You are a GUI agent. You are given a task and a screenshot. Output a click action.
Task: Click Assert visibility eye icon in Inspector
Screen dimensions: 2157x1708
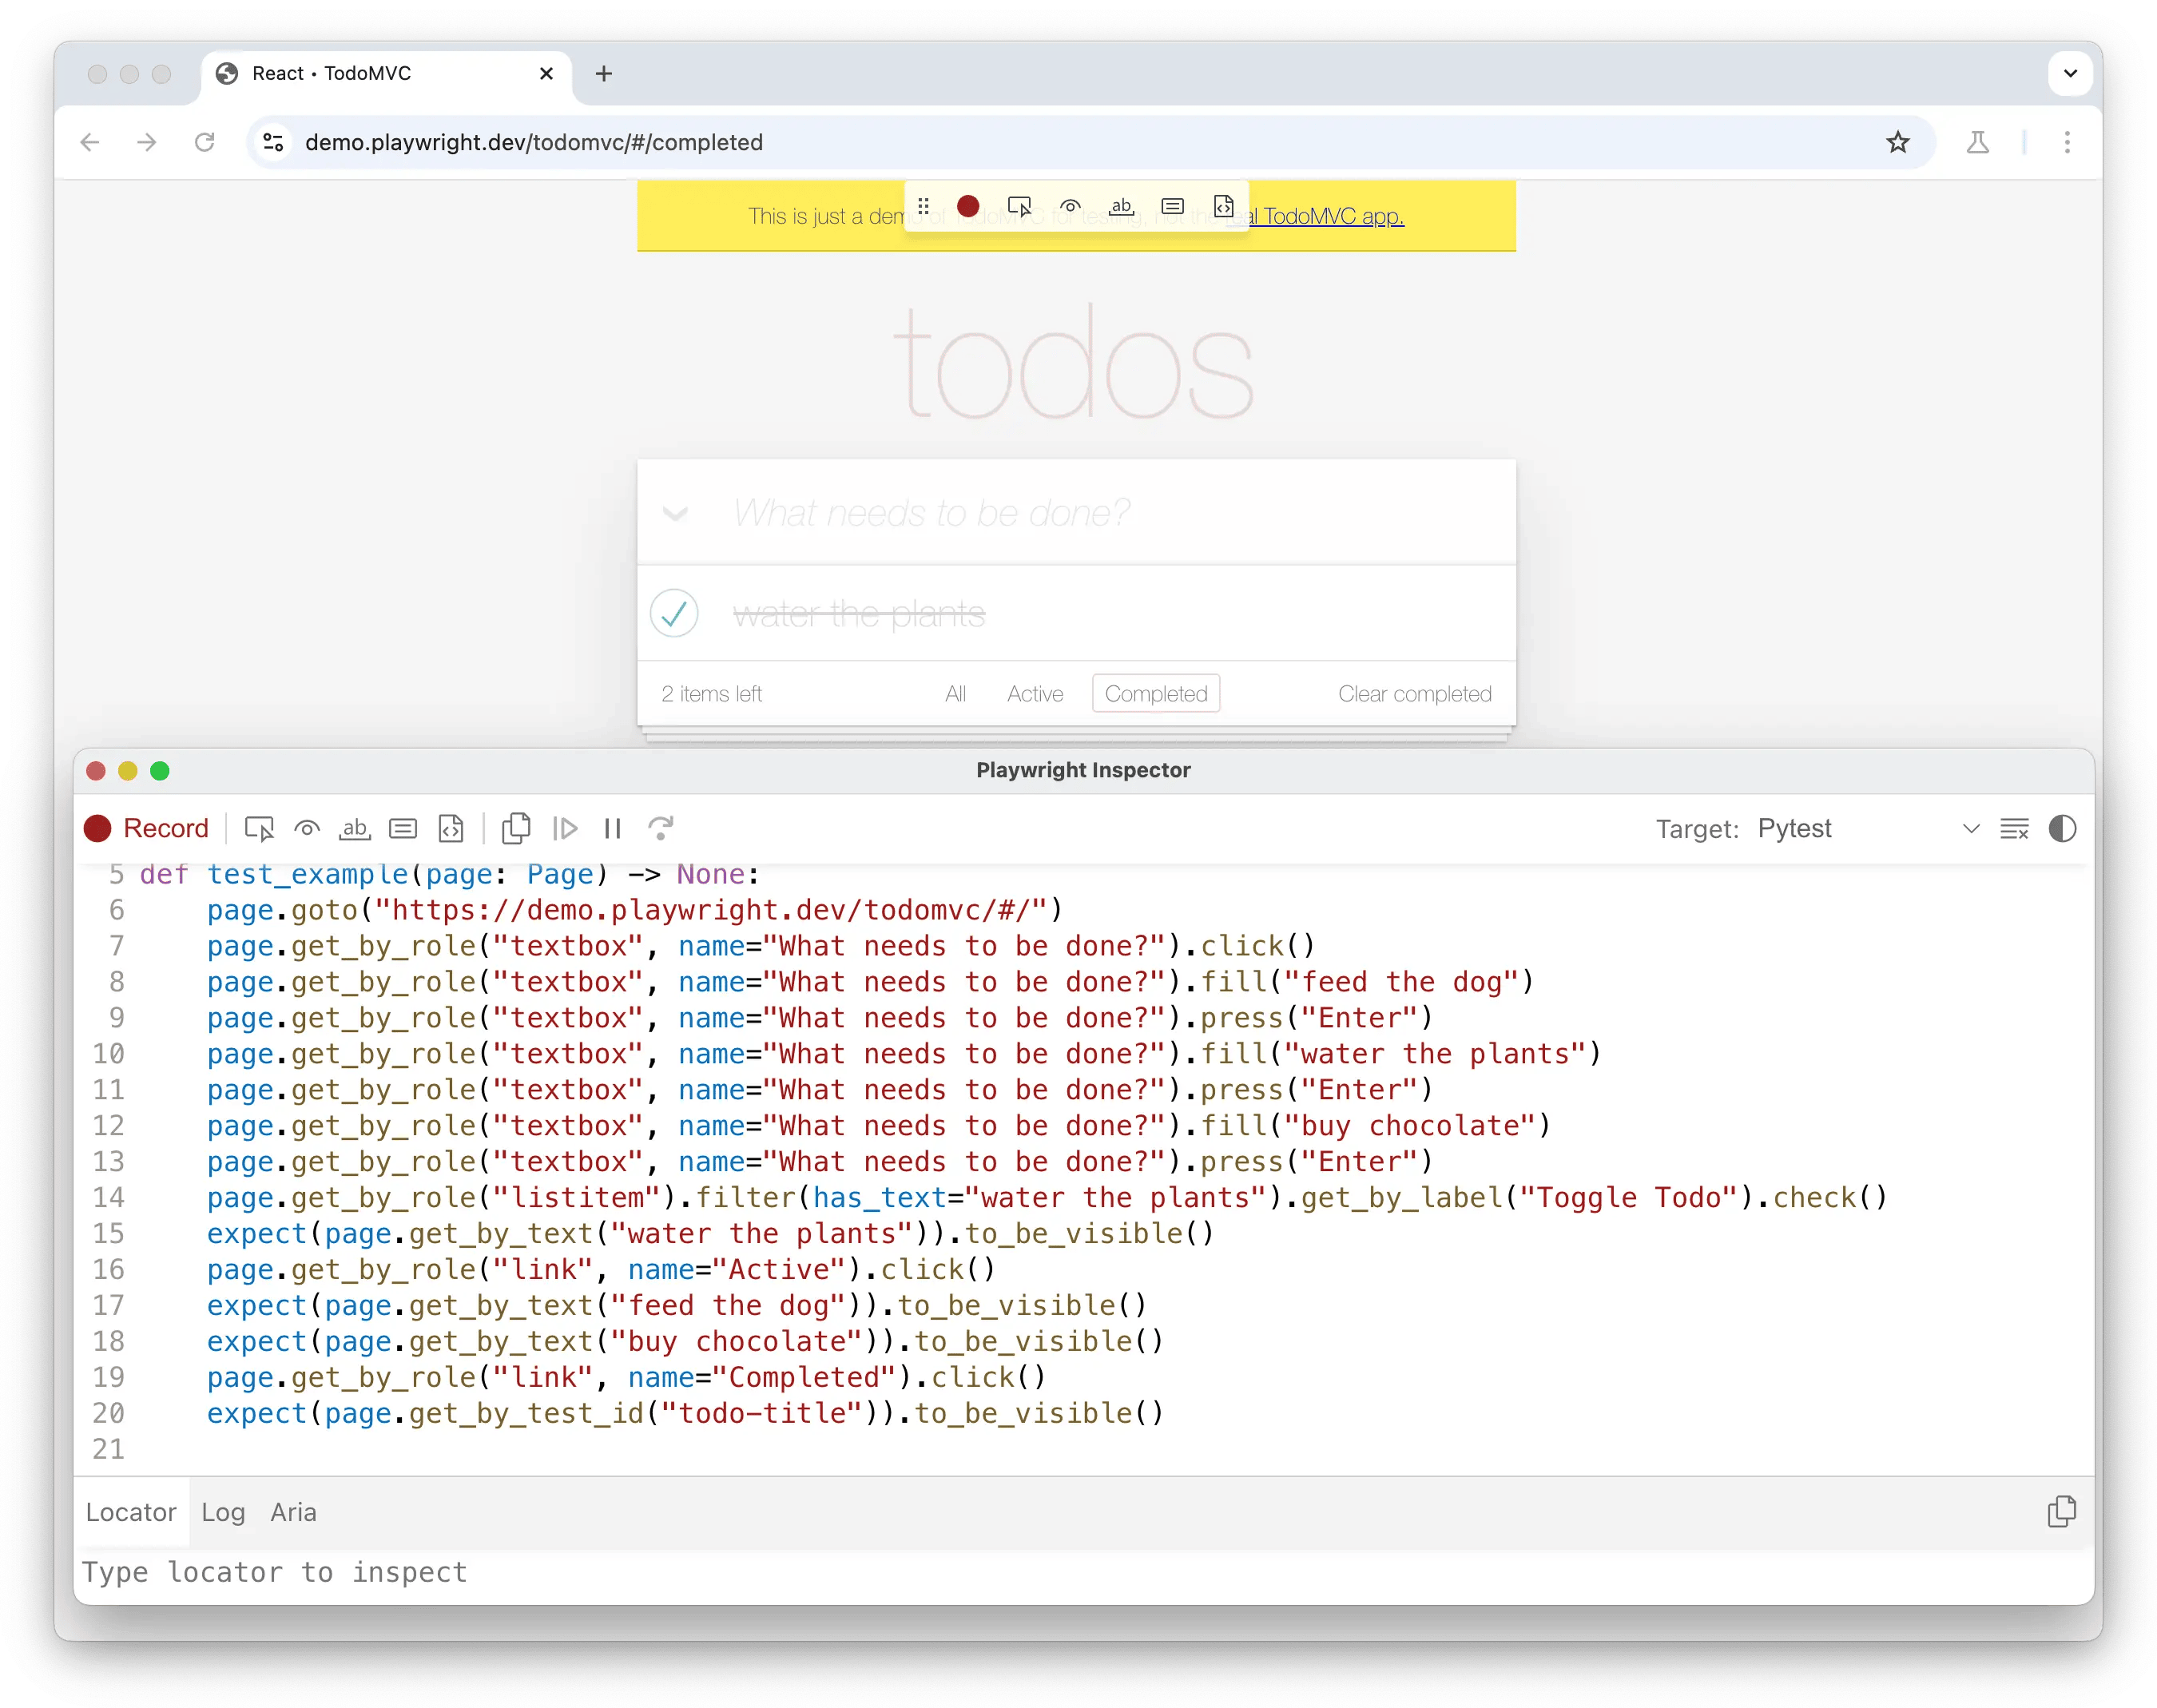point(307,829)
